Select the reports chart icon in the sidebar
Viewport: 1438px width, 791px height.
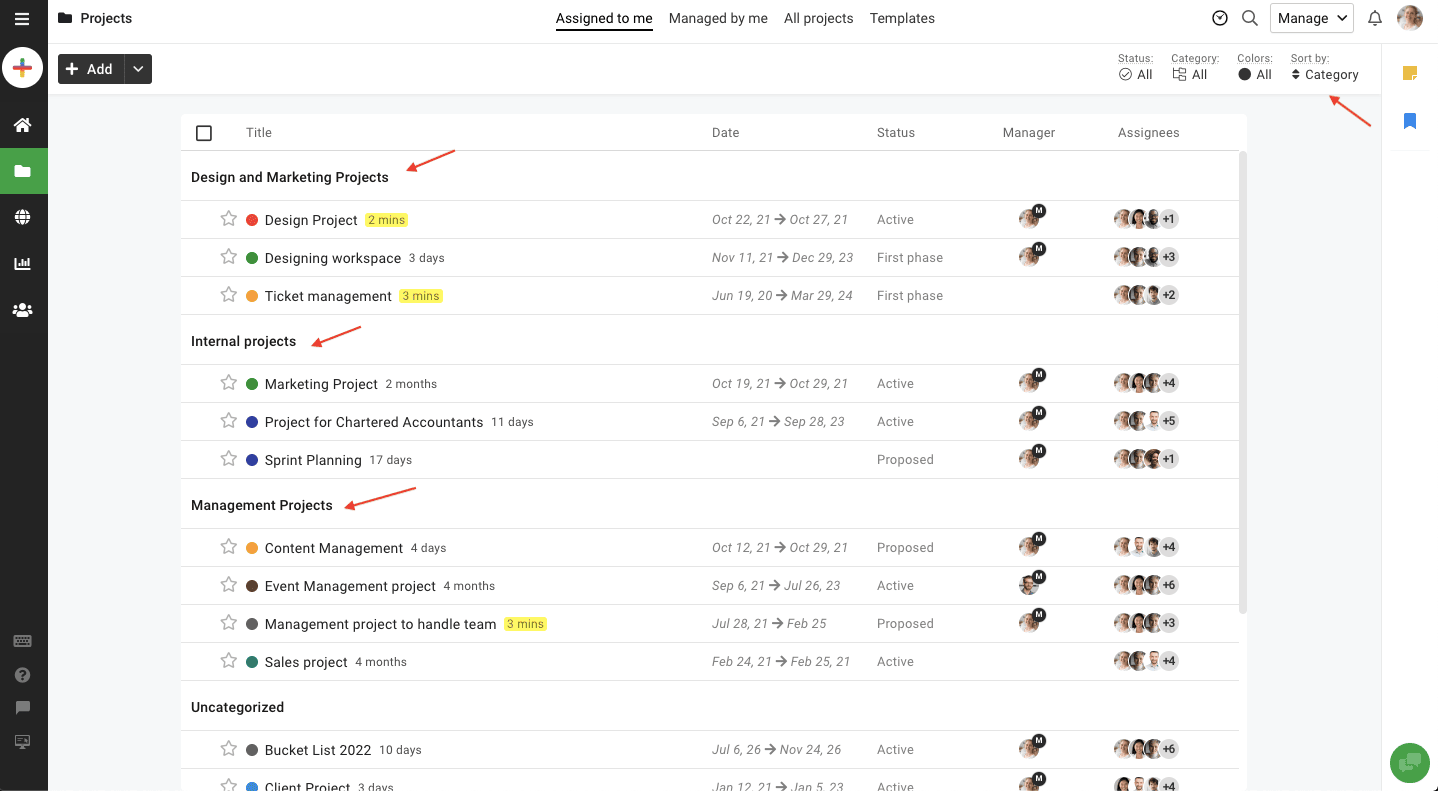22,263
